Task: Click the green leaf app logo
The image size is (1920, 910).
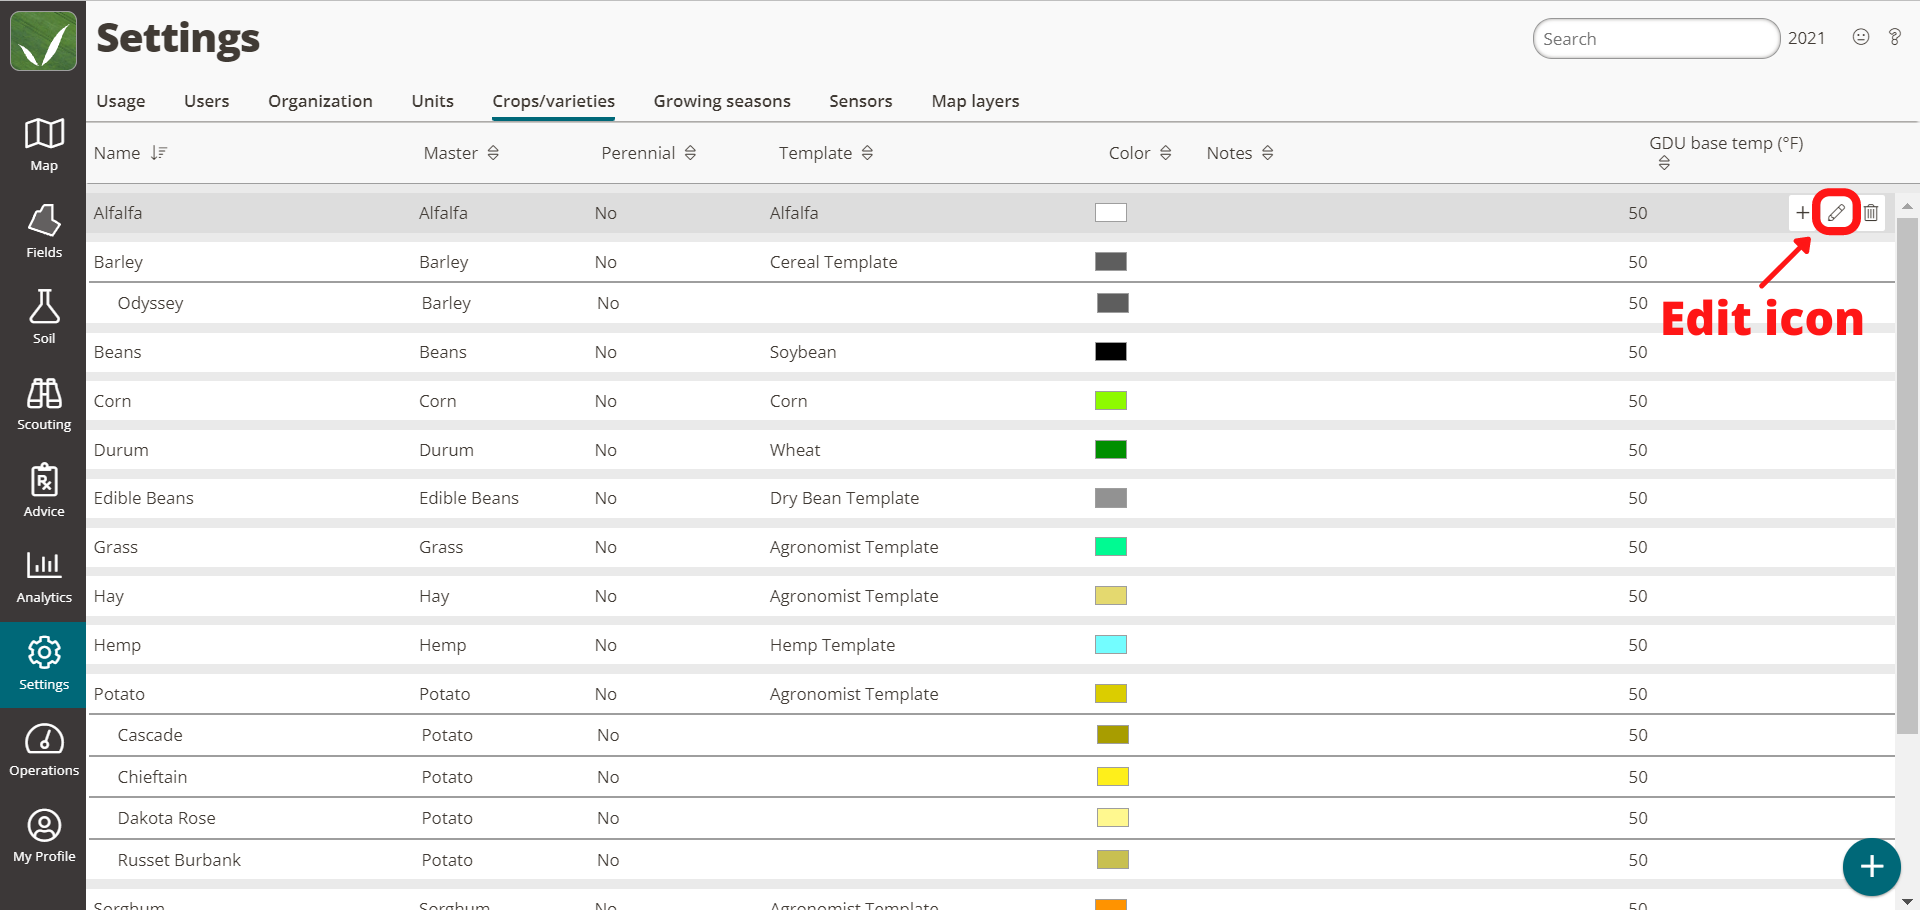Action: 43,41
